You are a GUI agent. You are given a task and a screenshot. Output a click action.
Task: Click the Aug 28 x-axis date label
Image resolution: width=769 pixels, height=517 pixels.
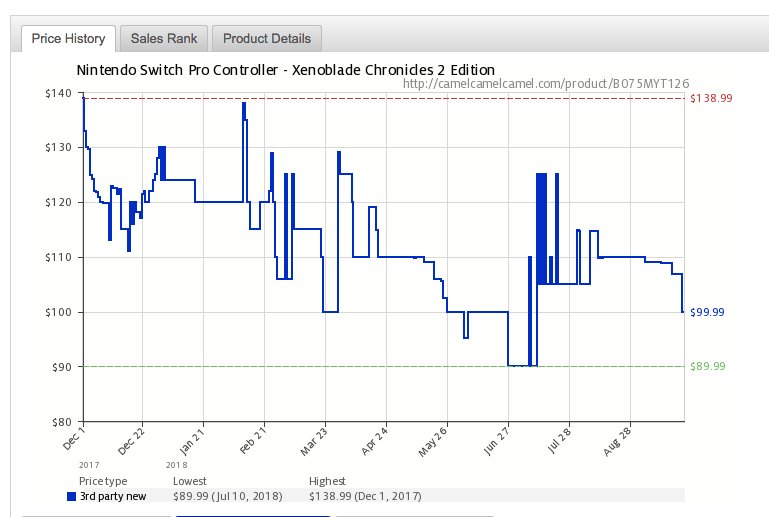click(x=617, y=441)
